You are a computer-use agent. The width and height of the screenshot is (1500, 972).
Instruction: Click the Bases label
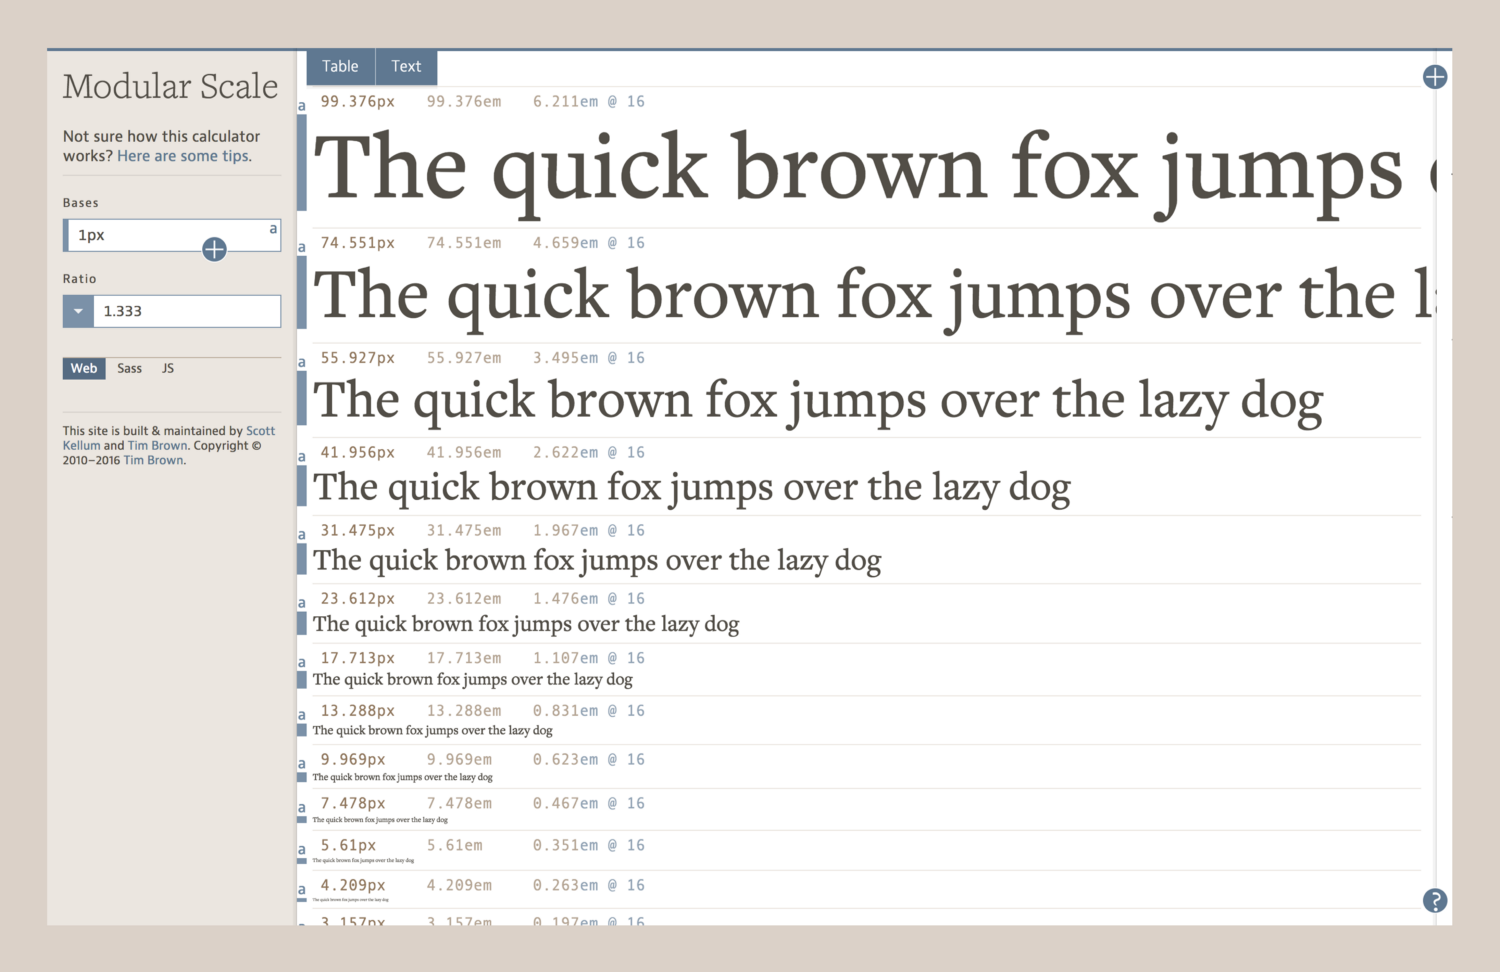[81, 203]
